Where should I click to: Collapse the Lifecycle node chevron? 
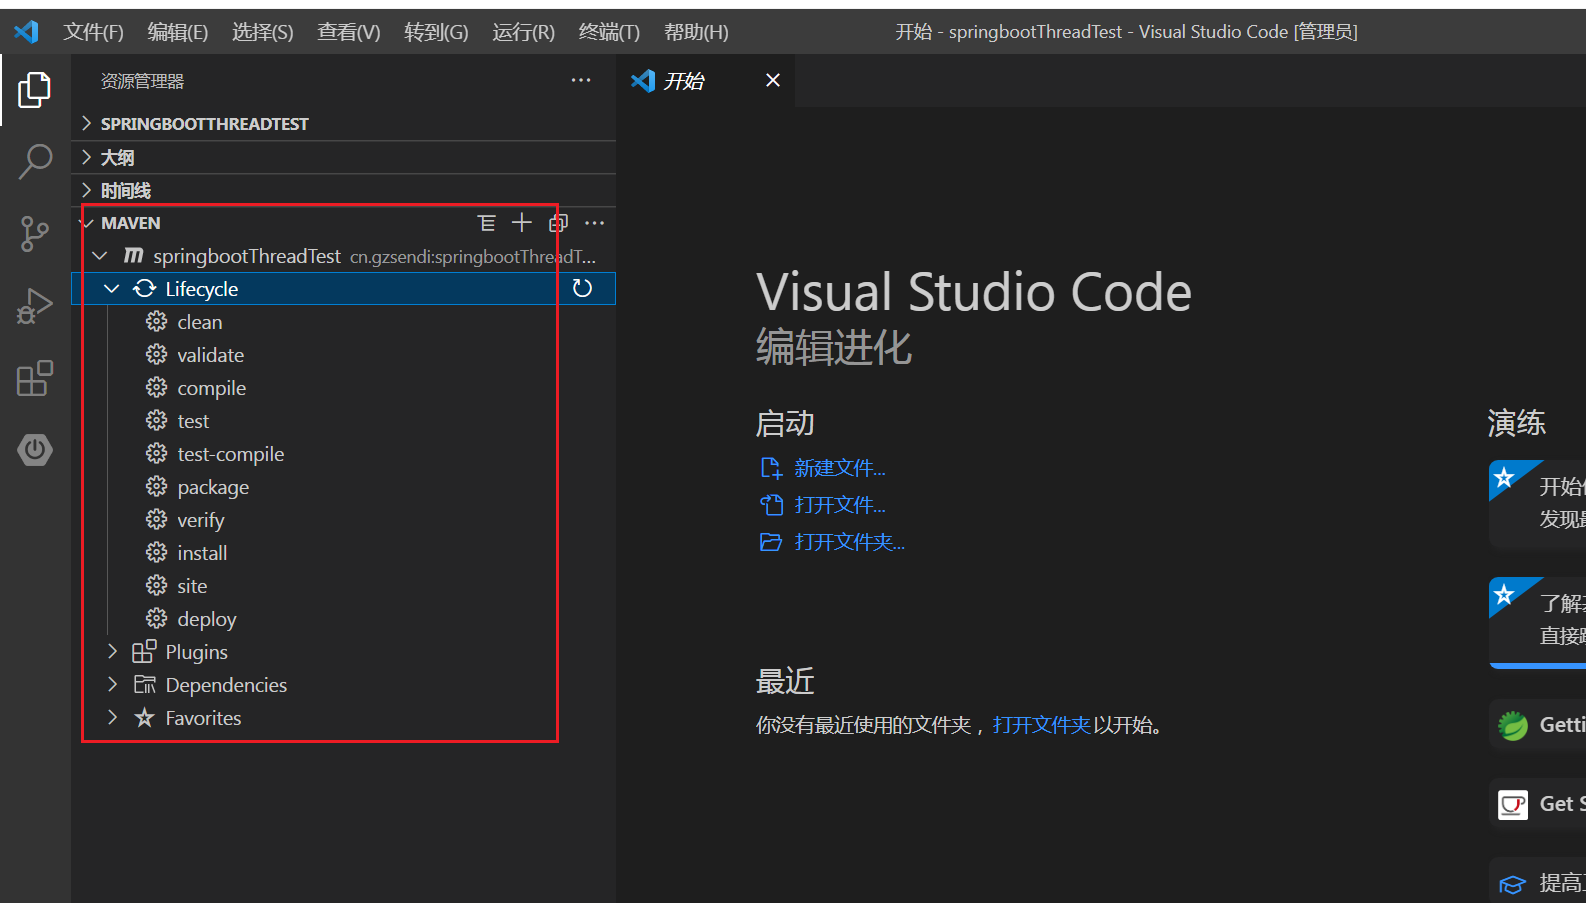pos(112,289)
